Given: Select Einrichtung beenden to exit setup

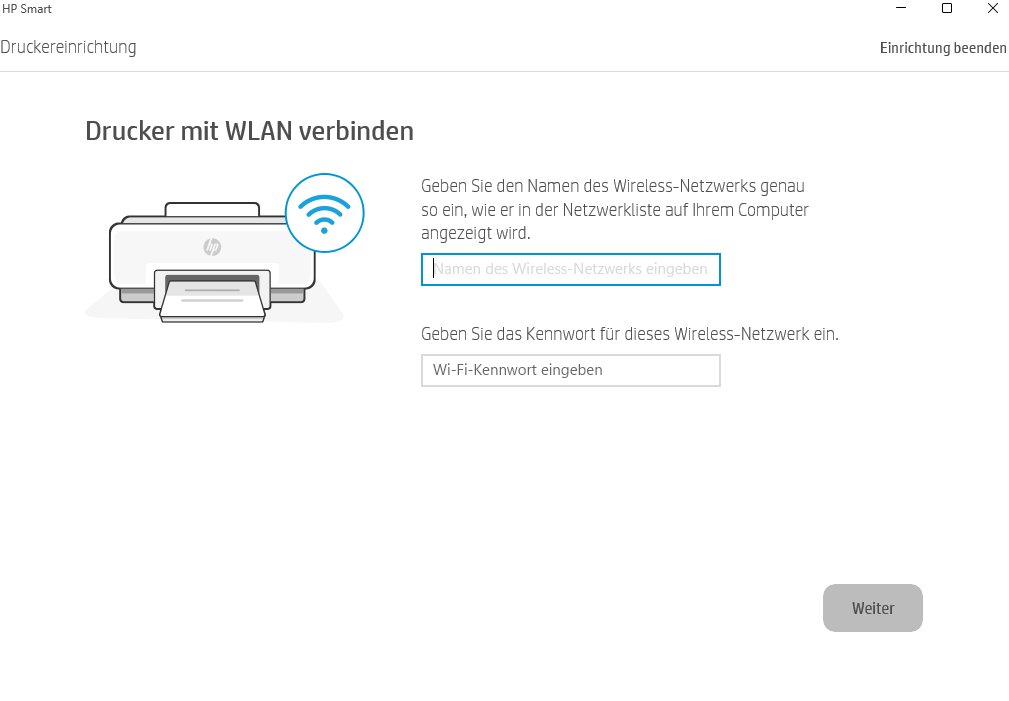Looking at the screenshot, I should [943, 48].
